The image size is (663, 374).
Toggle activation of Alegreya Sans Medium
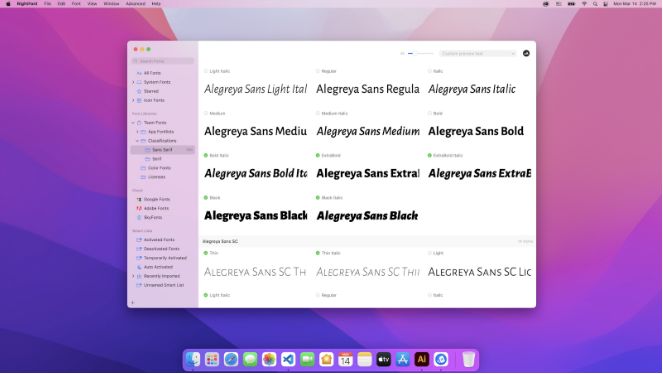click(x=206, y=114)
